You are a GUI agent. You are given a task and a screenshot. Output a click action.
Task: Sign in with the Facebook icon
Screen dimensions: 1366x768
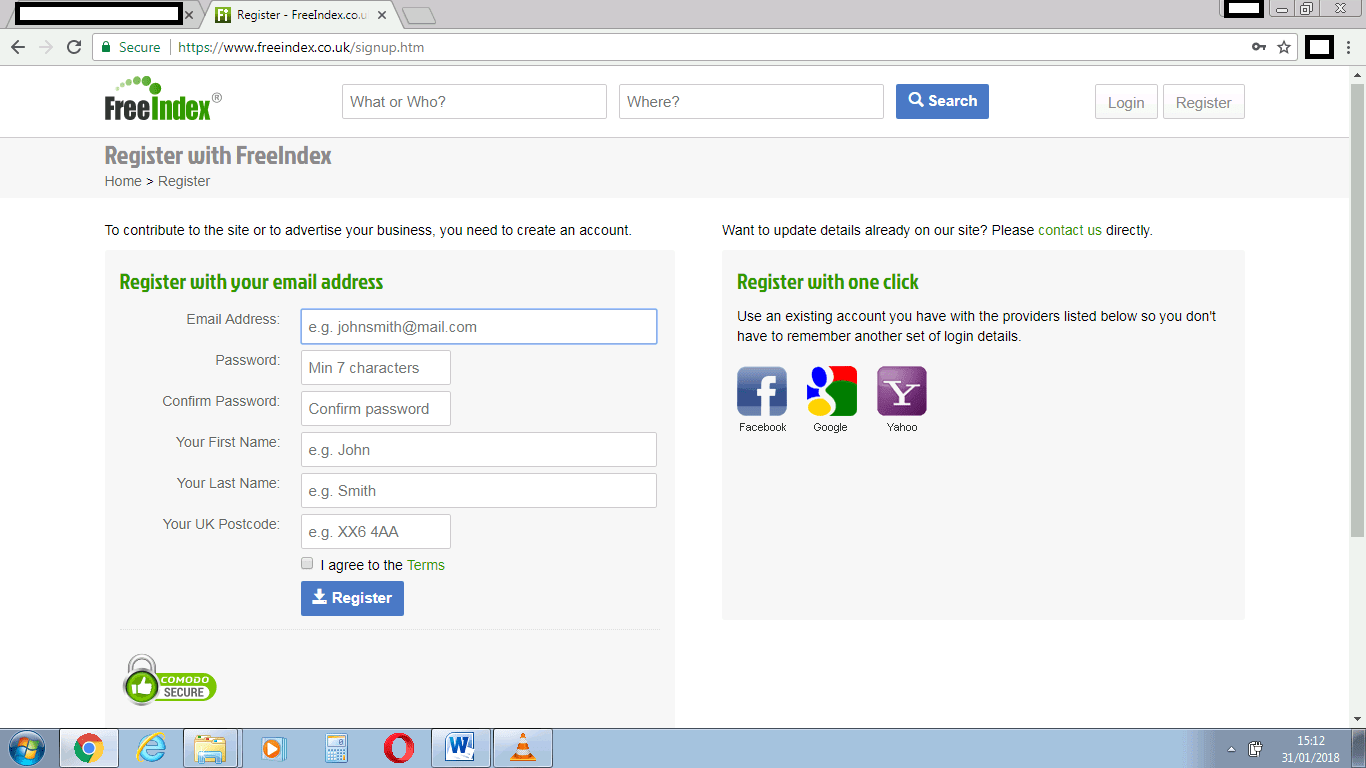coord(761,390)
